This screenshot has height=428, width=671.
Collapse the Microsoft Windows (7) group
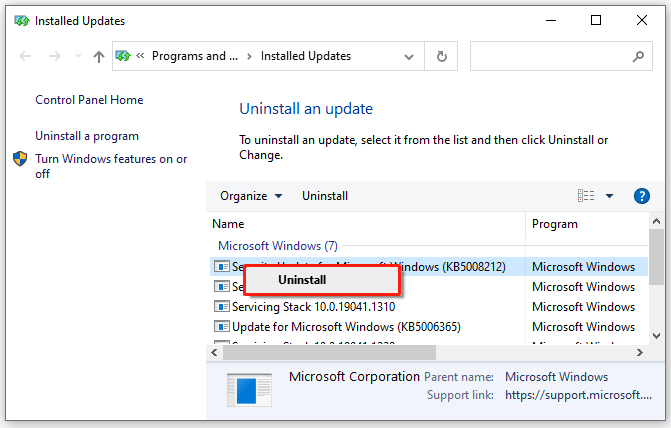click(x=278, y=246)
